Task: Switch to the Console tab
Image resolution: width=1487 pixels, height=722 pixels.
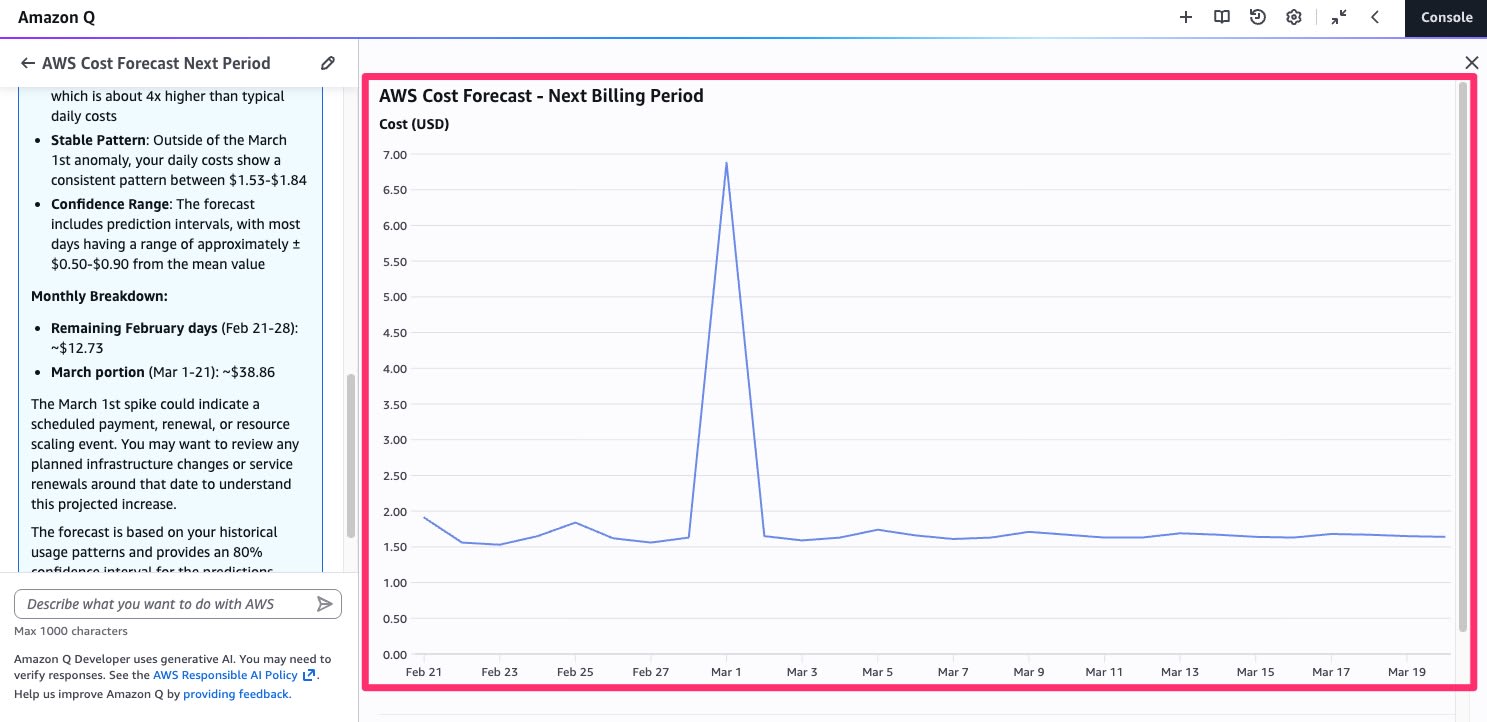Action: (1446, 17)
